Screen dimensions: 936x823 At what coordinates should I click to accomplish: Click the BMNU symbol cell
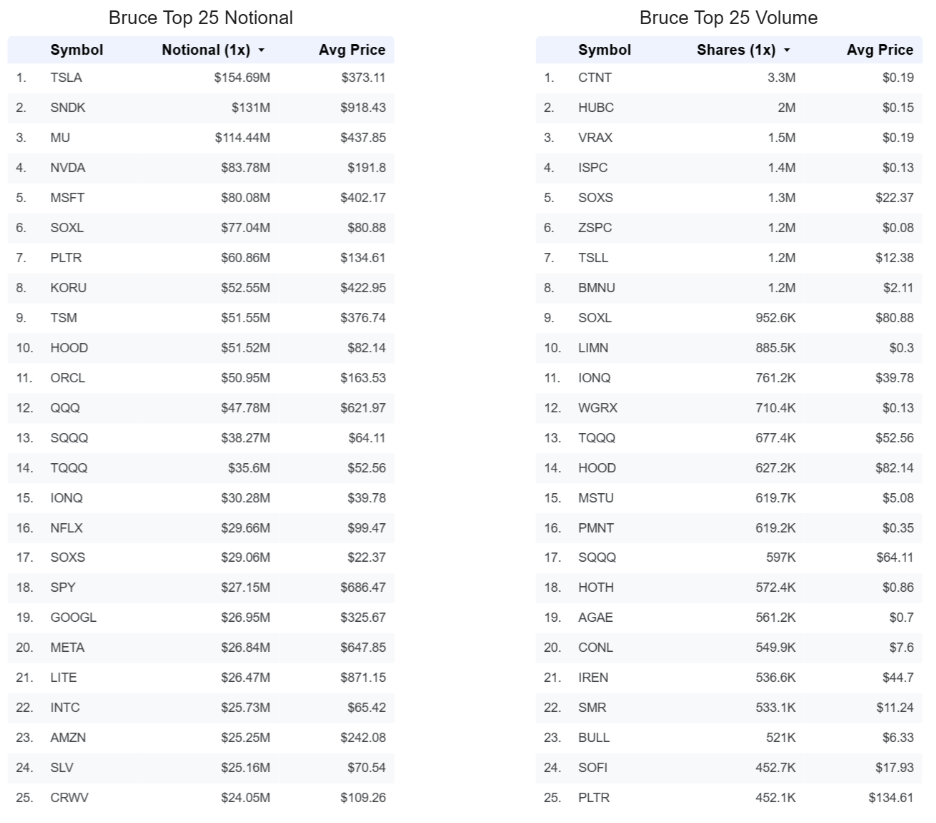click(596, 288)
